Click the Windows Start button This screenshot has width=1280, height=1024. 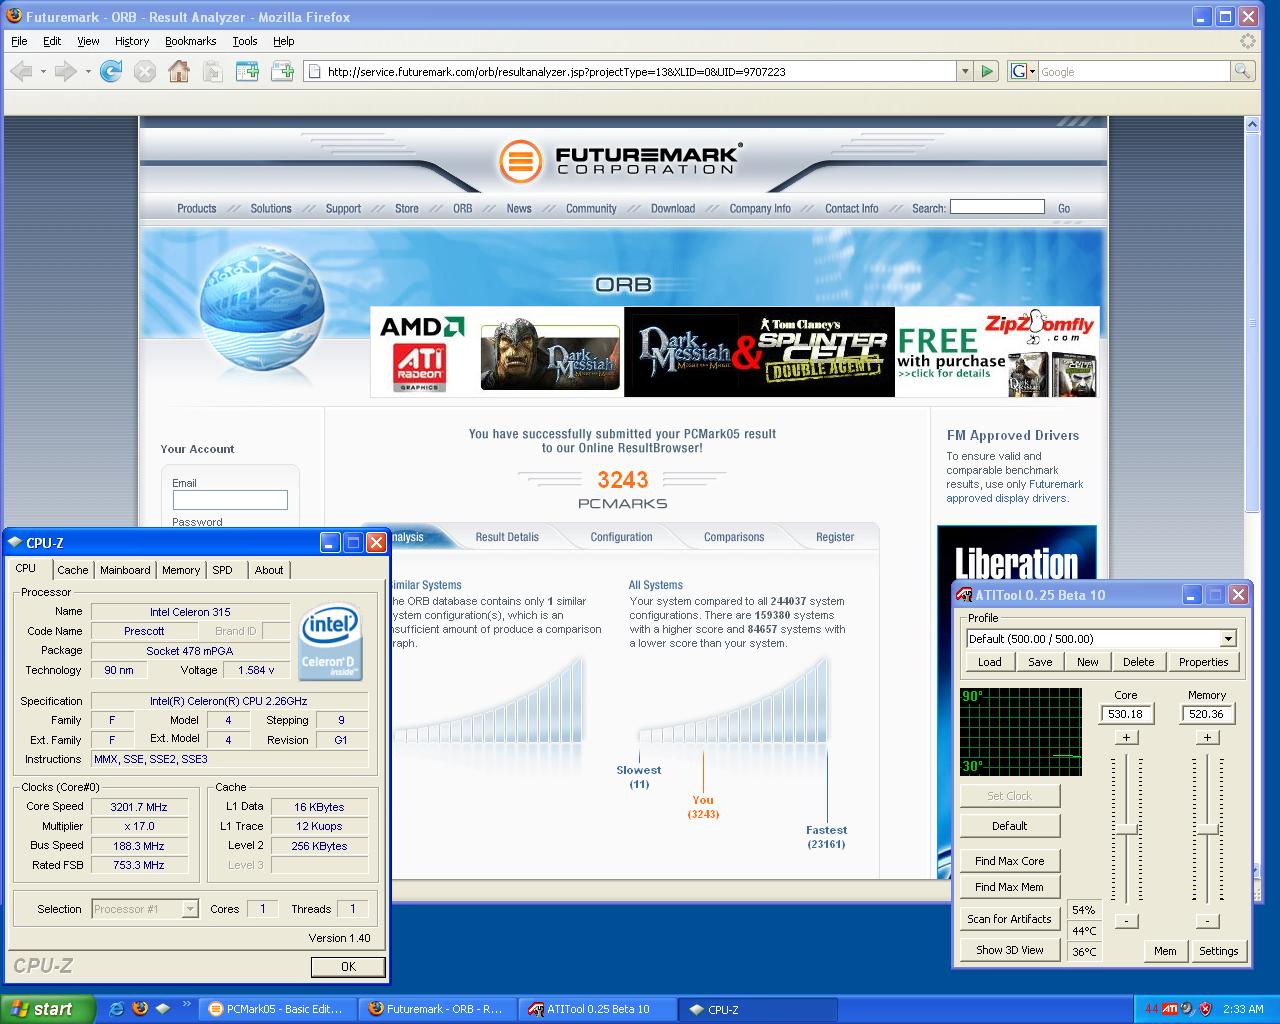47,1009
